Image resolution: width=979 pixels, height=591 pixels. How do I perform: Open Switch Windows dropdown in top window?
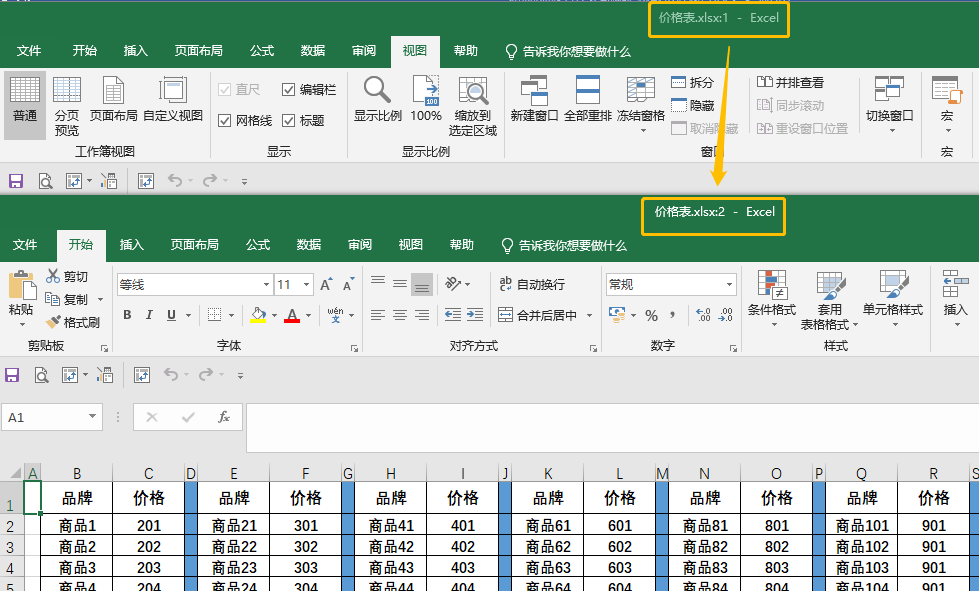890,104
